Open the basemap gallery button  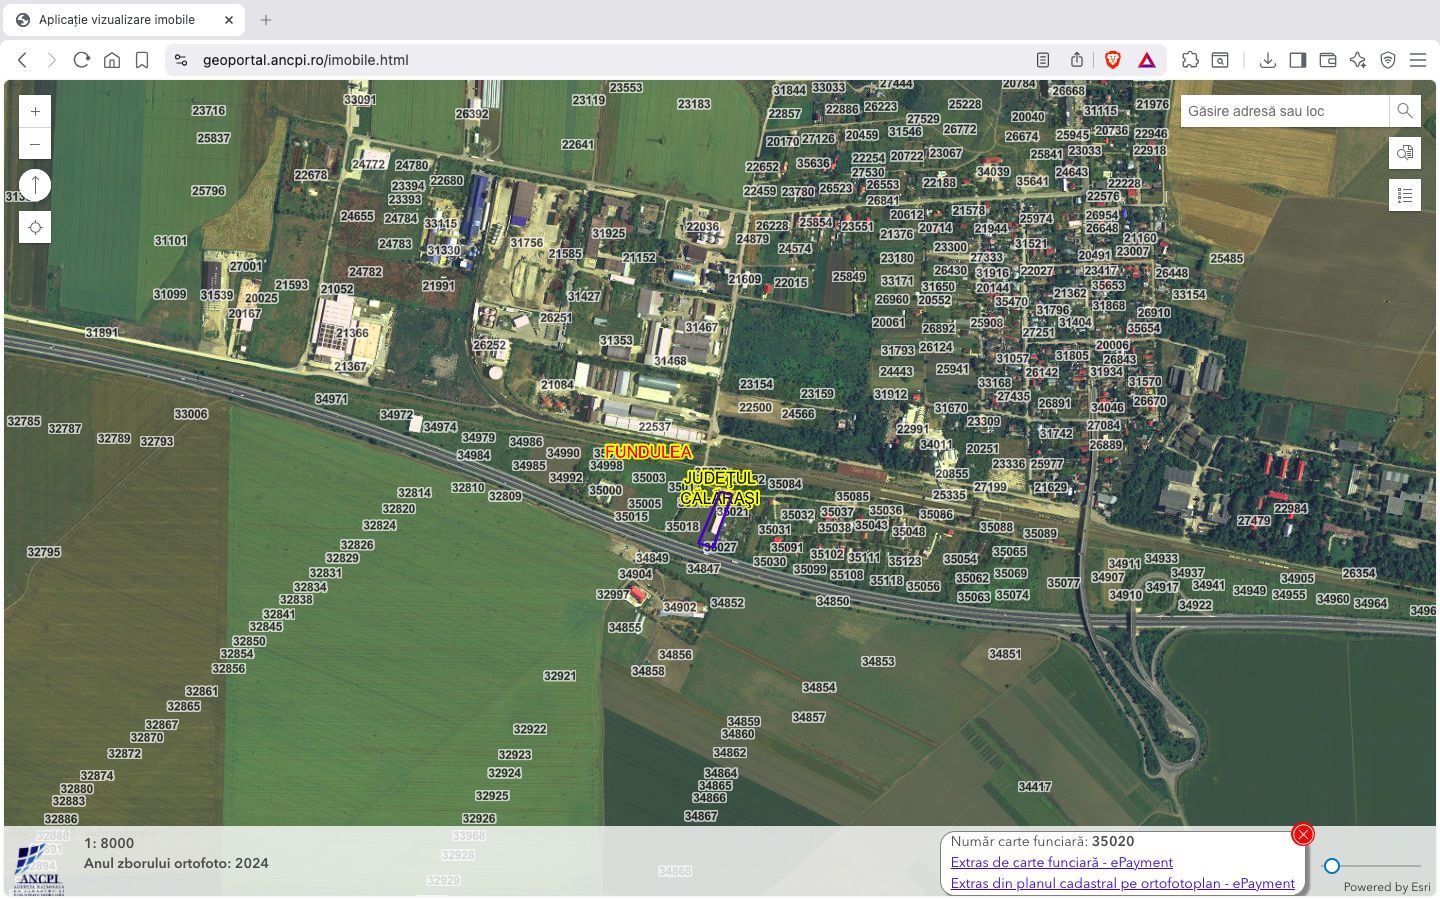pos(1405,153)
